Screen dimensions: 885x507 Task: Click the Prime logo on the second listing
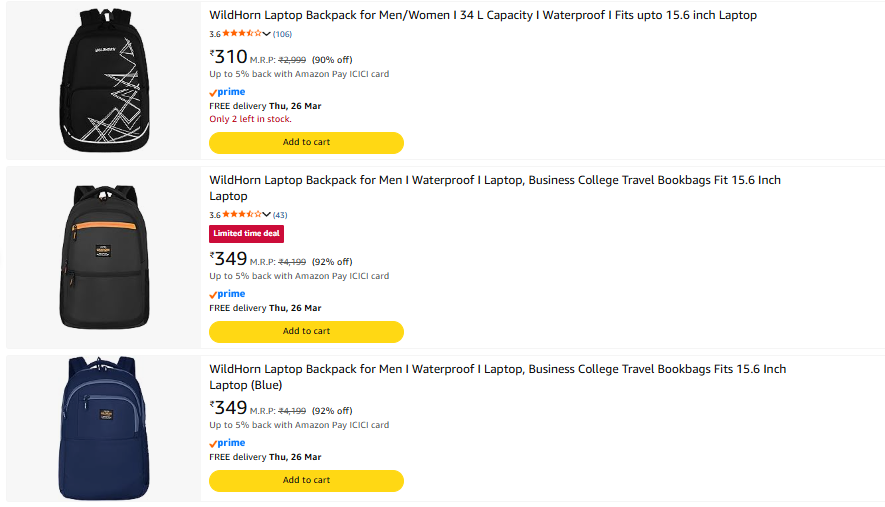click(227, 294)
